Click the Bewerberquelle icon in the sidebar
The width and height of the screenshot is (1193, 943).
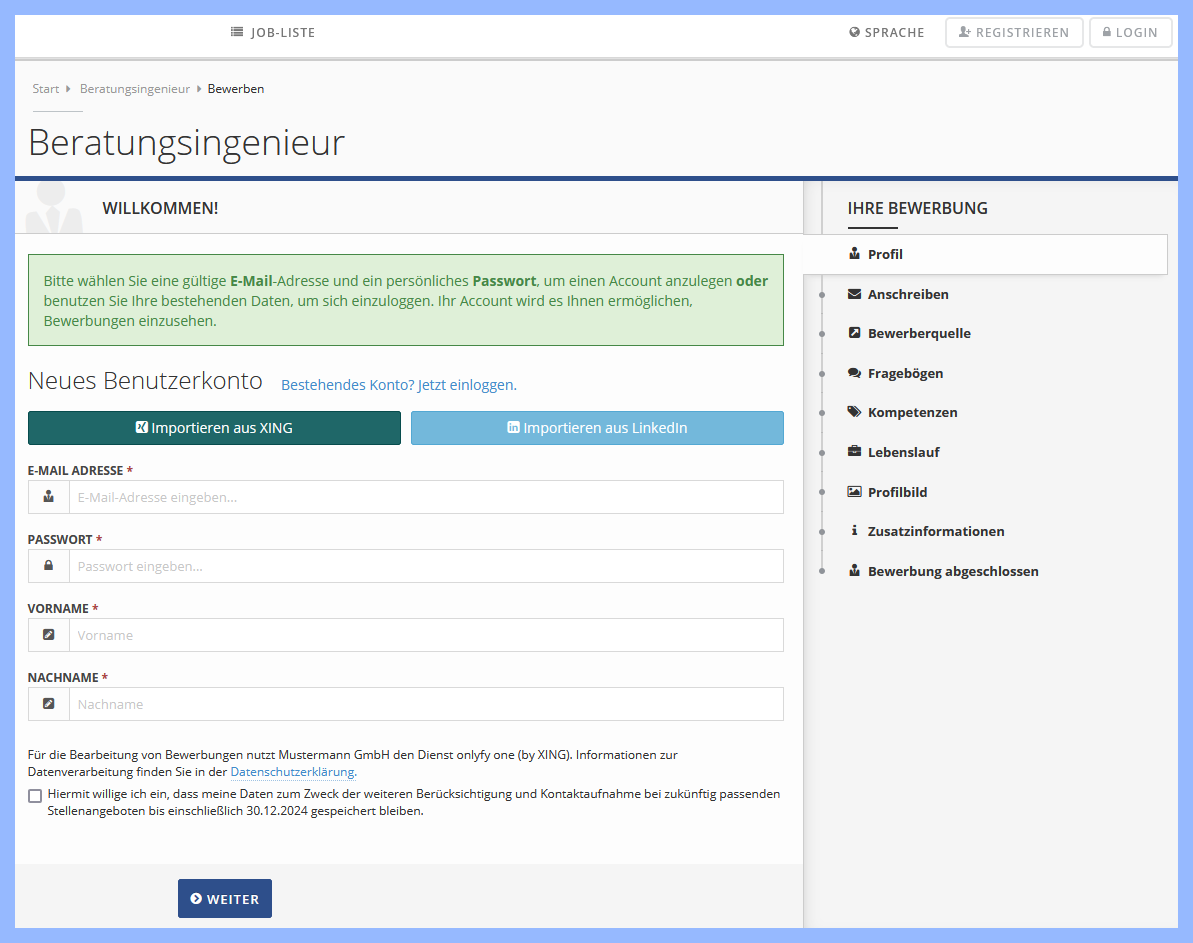852,332
